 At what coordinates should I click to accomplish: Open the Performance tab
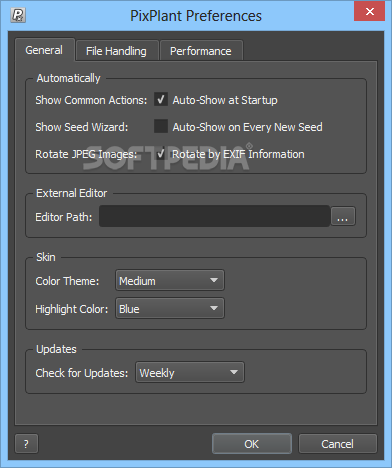click(x=201, y=51)
